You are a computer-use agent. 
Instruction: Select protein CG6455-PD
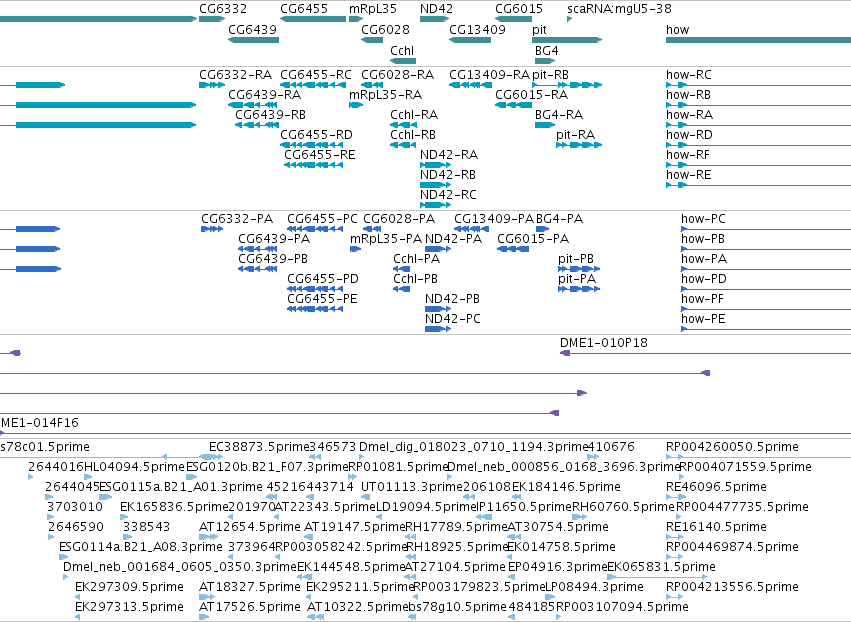pyautogui.click(x=323, y=279)
